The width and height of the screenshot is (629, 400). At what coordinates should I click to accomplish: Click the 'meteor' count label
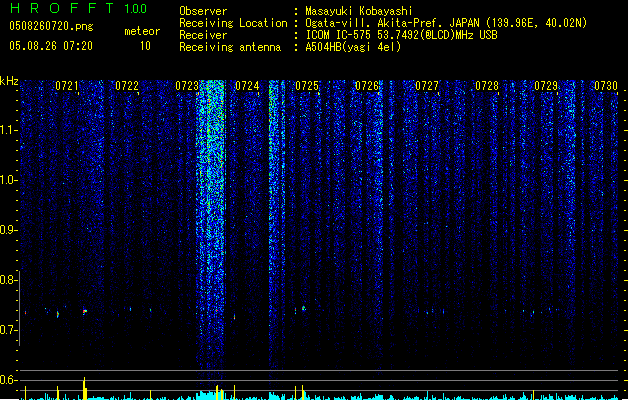142,31
